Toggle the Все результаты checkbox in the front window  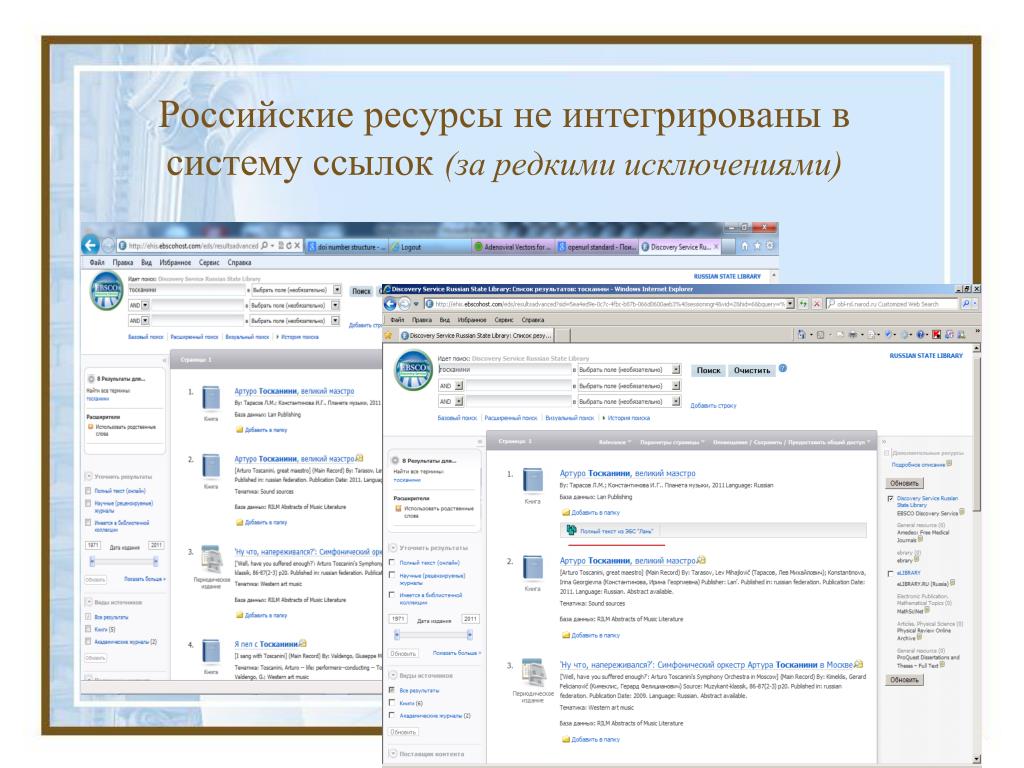[x=392, y=690]
